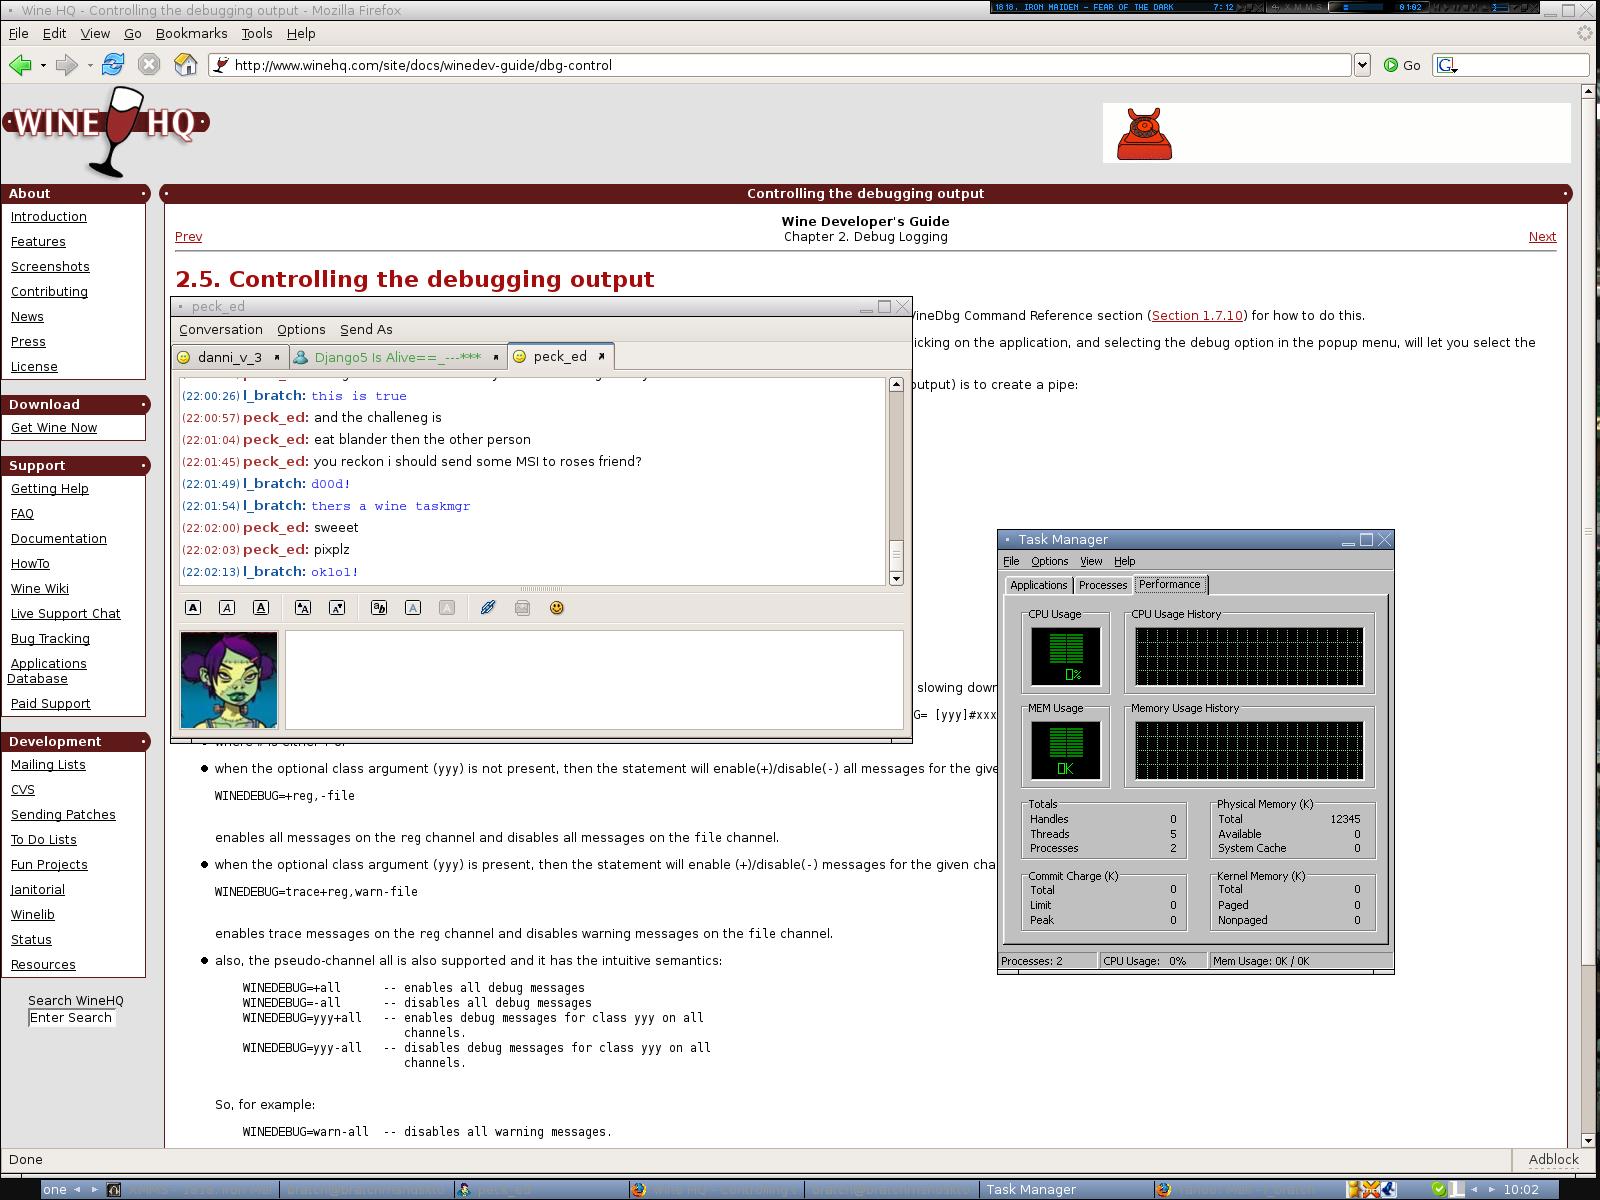
Task: Click the clock in the system tray
Action: [x=1521, y=1189]
